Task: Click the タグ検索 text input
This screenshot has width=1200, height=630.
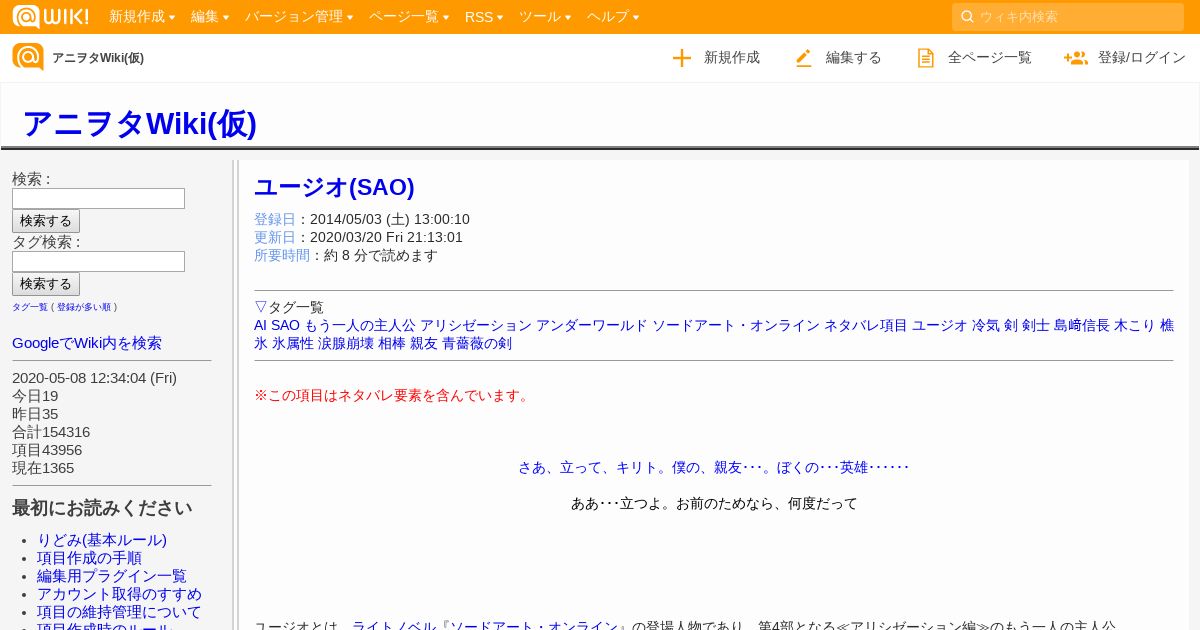Action: (98, 261)
